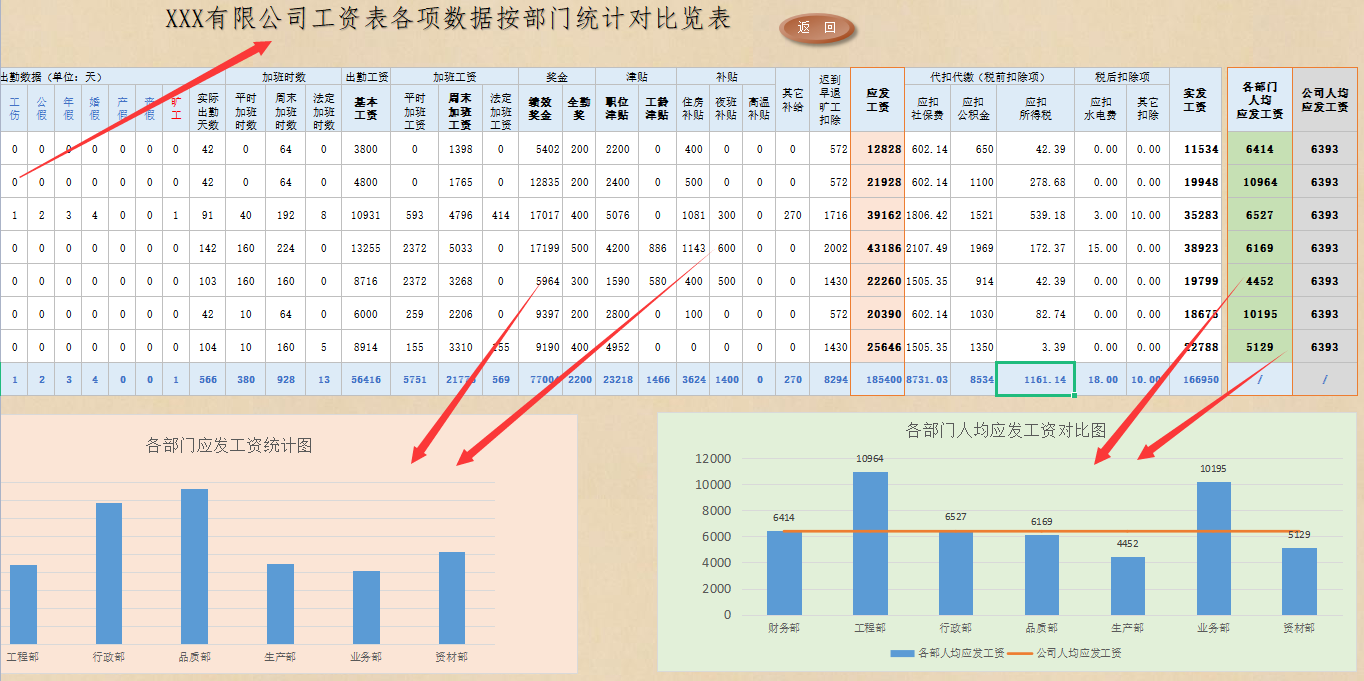Click the 各部门人均应发工资 column header
1364x681 pixels.
click(1258, 100)
